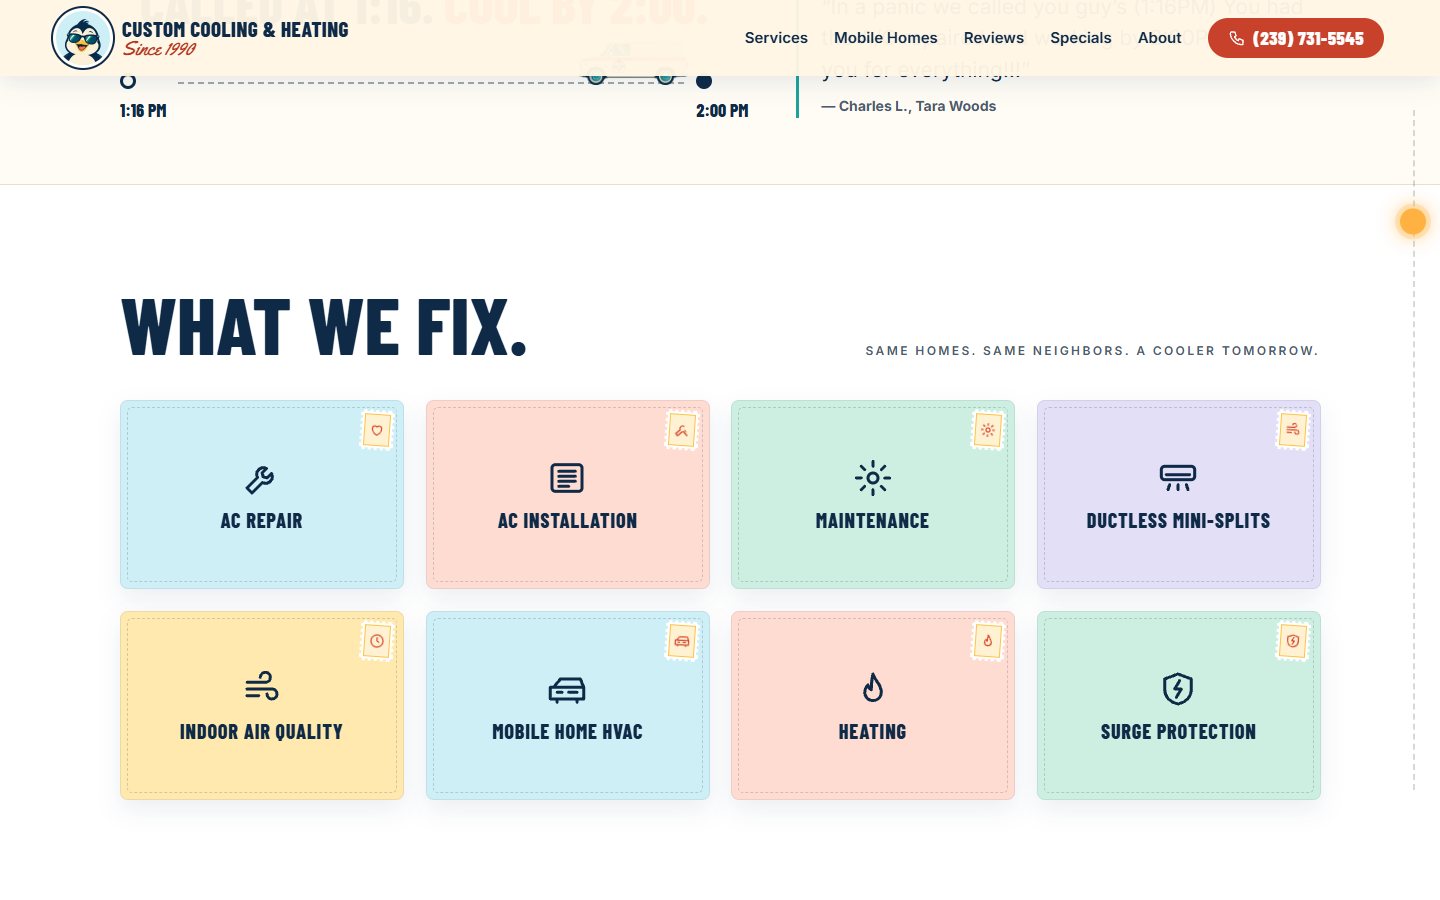Screen dimensions: 1440x900
Task: Choose the Ductless Mini-Splits title
Action: 1178,521
